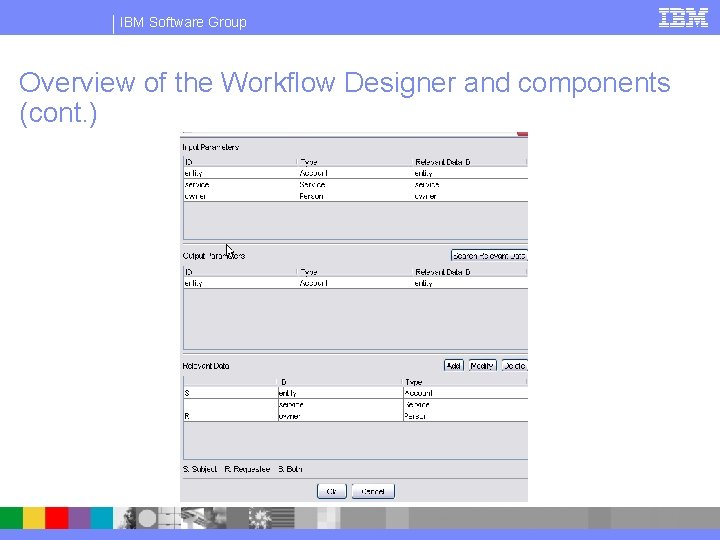Select the entity ID cell in Input Parameters
The height and width of the screenshot is (540, 720).
click(x=240, y=173)
